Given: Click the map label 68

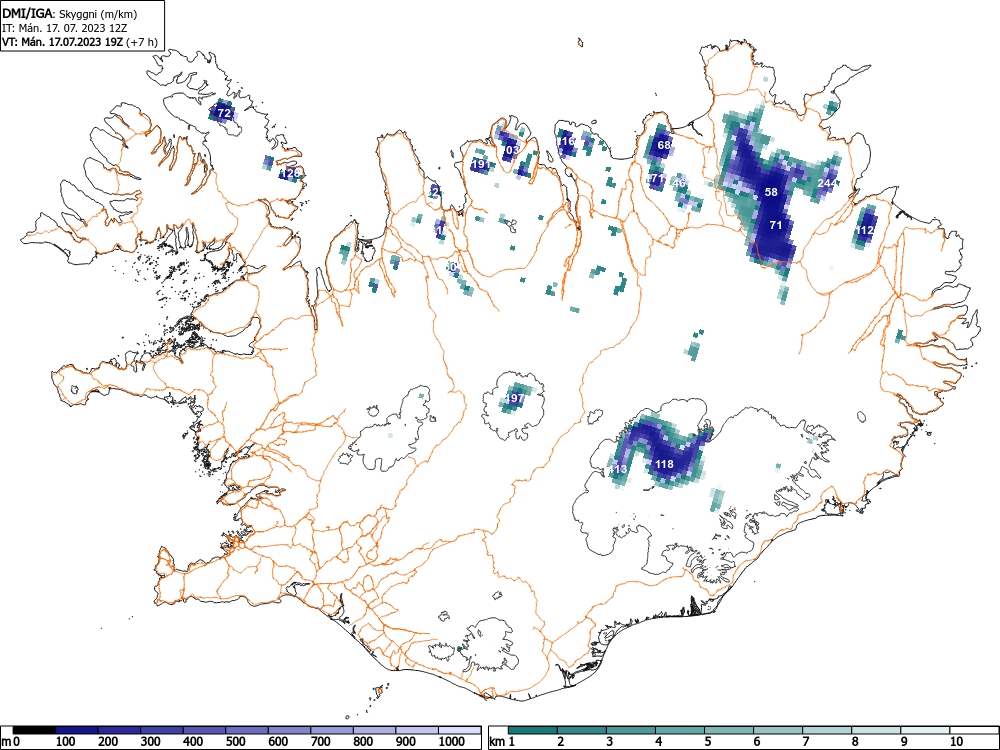Looking at the screenshot, I should (x=664, y=145).
